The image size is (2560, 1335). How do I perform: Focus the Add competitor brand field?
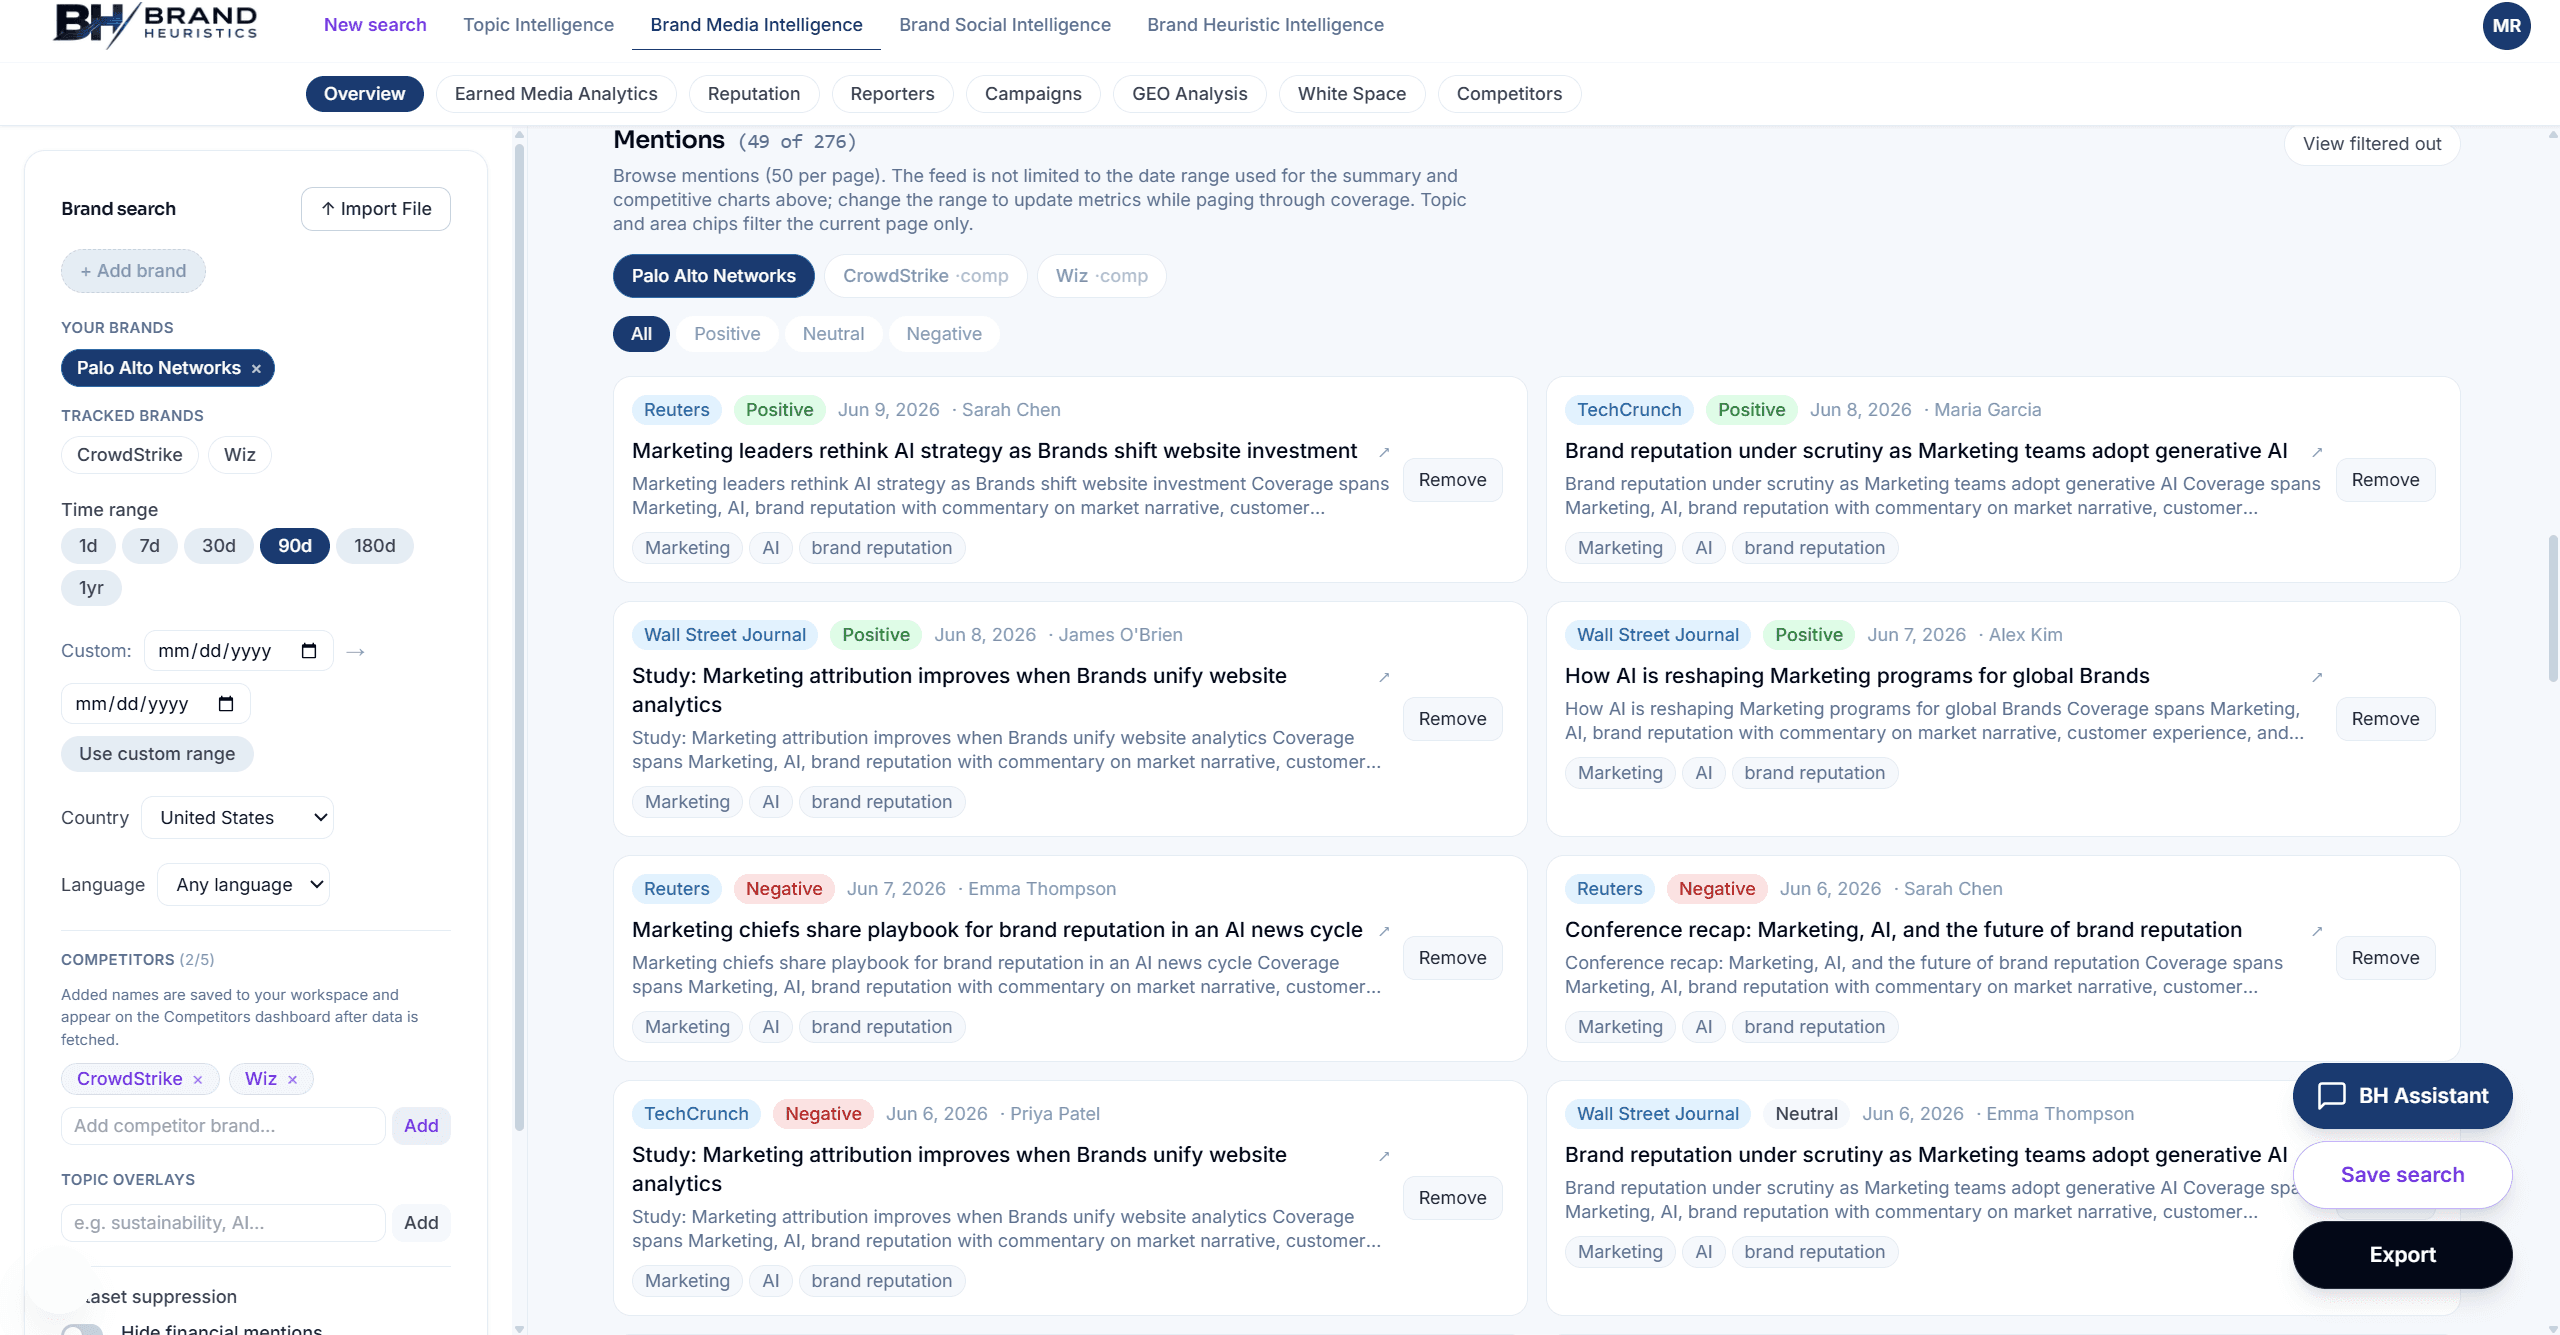[x=223, y=1126]
